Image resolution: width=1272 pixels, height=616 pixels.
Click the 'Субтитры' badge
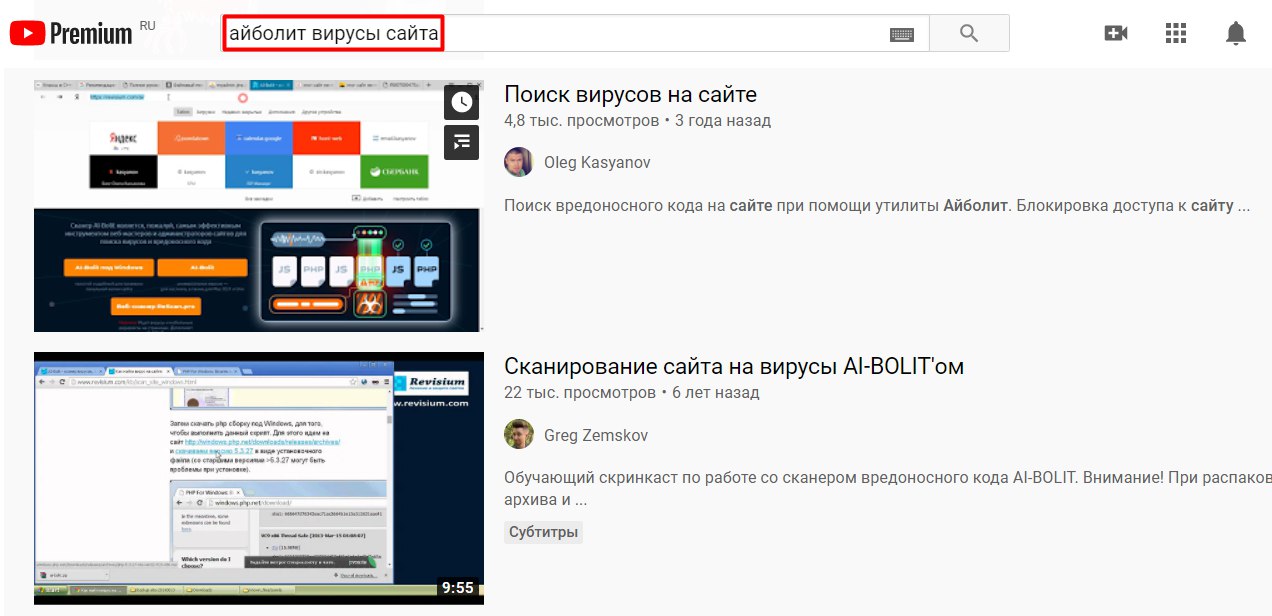[543, 532]
